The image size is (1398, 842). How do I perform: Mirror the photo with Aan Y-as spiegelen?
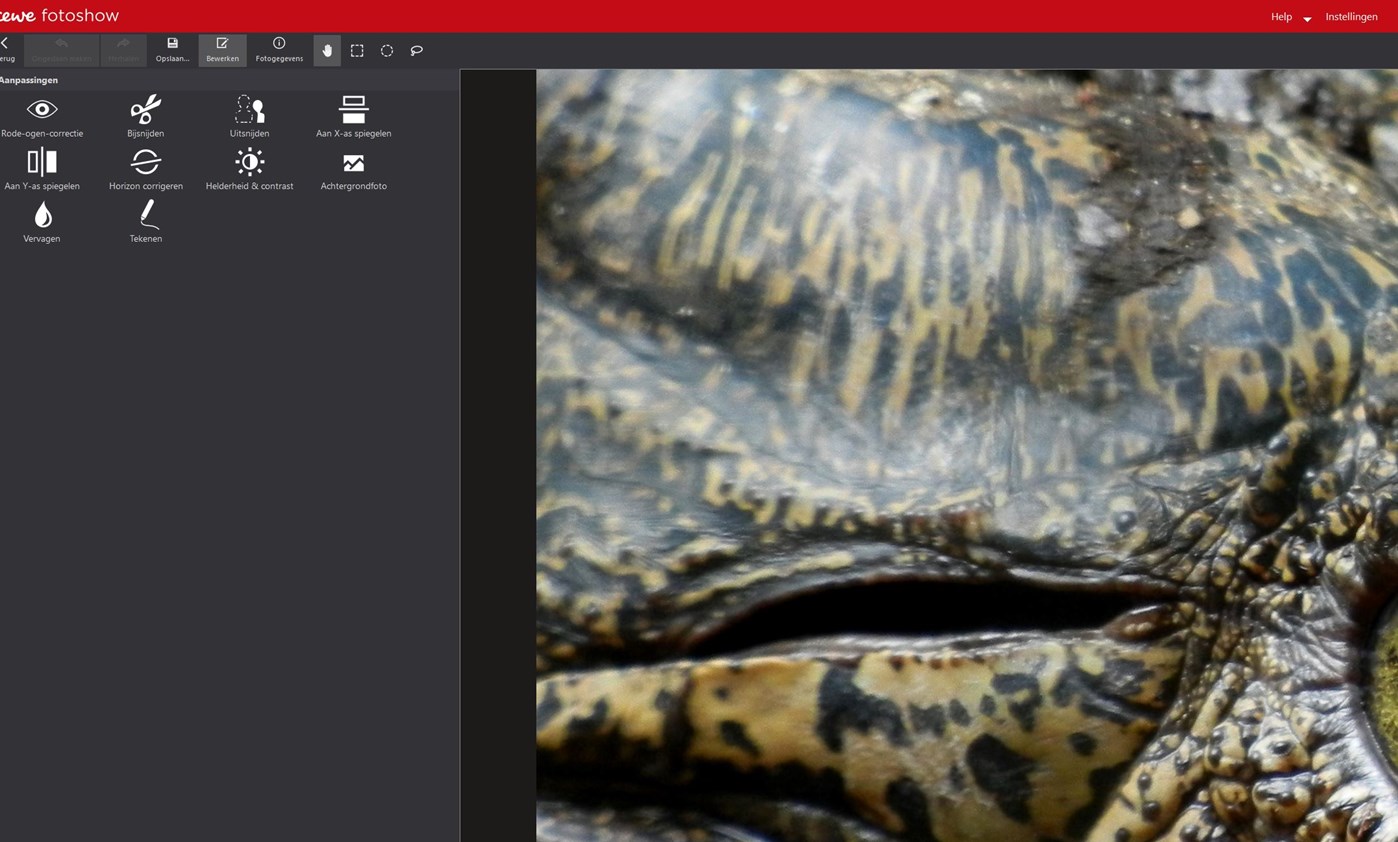[x=42, y=169]
